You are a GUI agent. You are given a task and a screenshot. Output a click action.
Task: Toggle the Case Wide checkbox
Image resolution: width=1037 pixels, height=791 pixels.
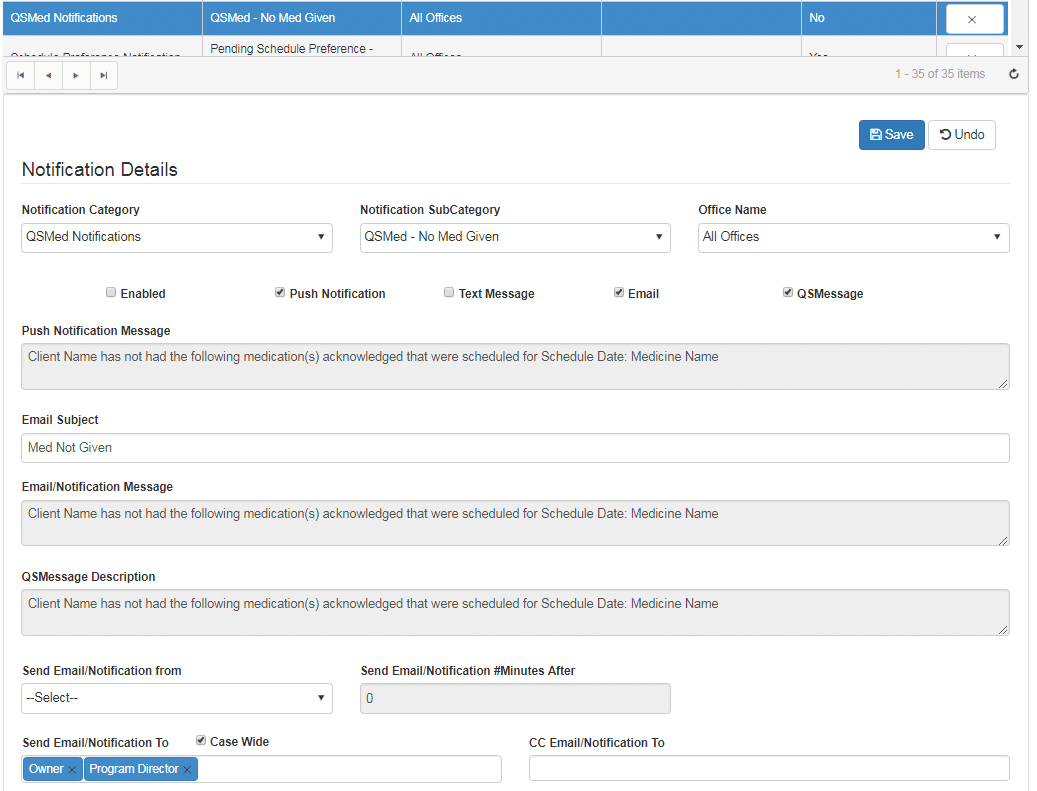(x=201, y=741)
